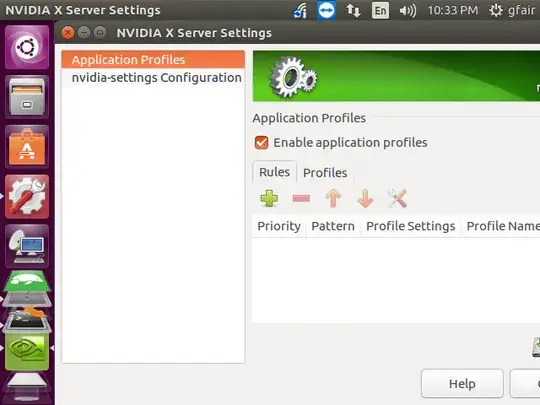
Task: Click the Help button
Action: click(462, 384)
